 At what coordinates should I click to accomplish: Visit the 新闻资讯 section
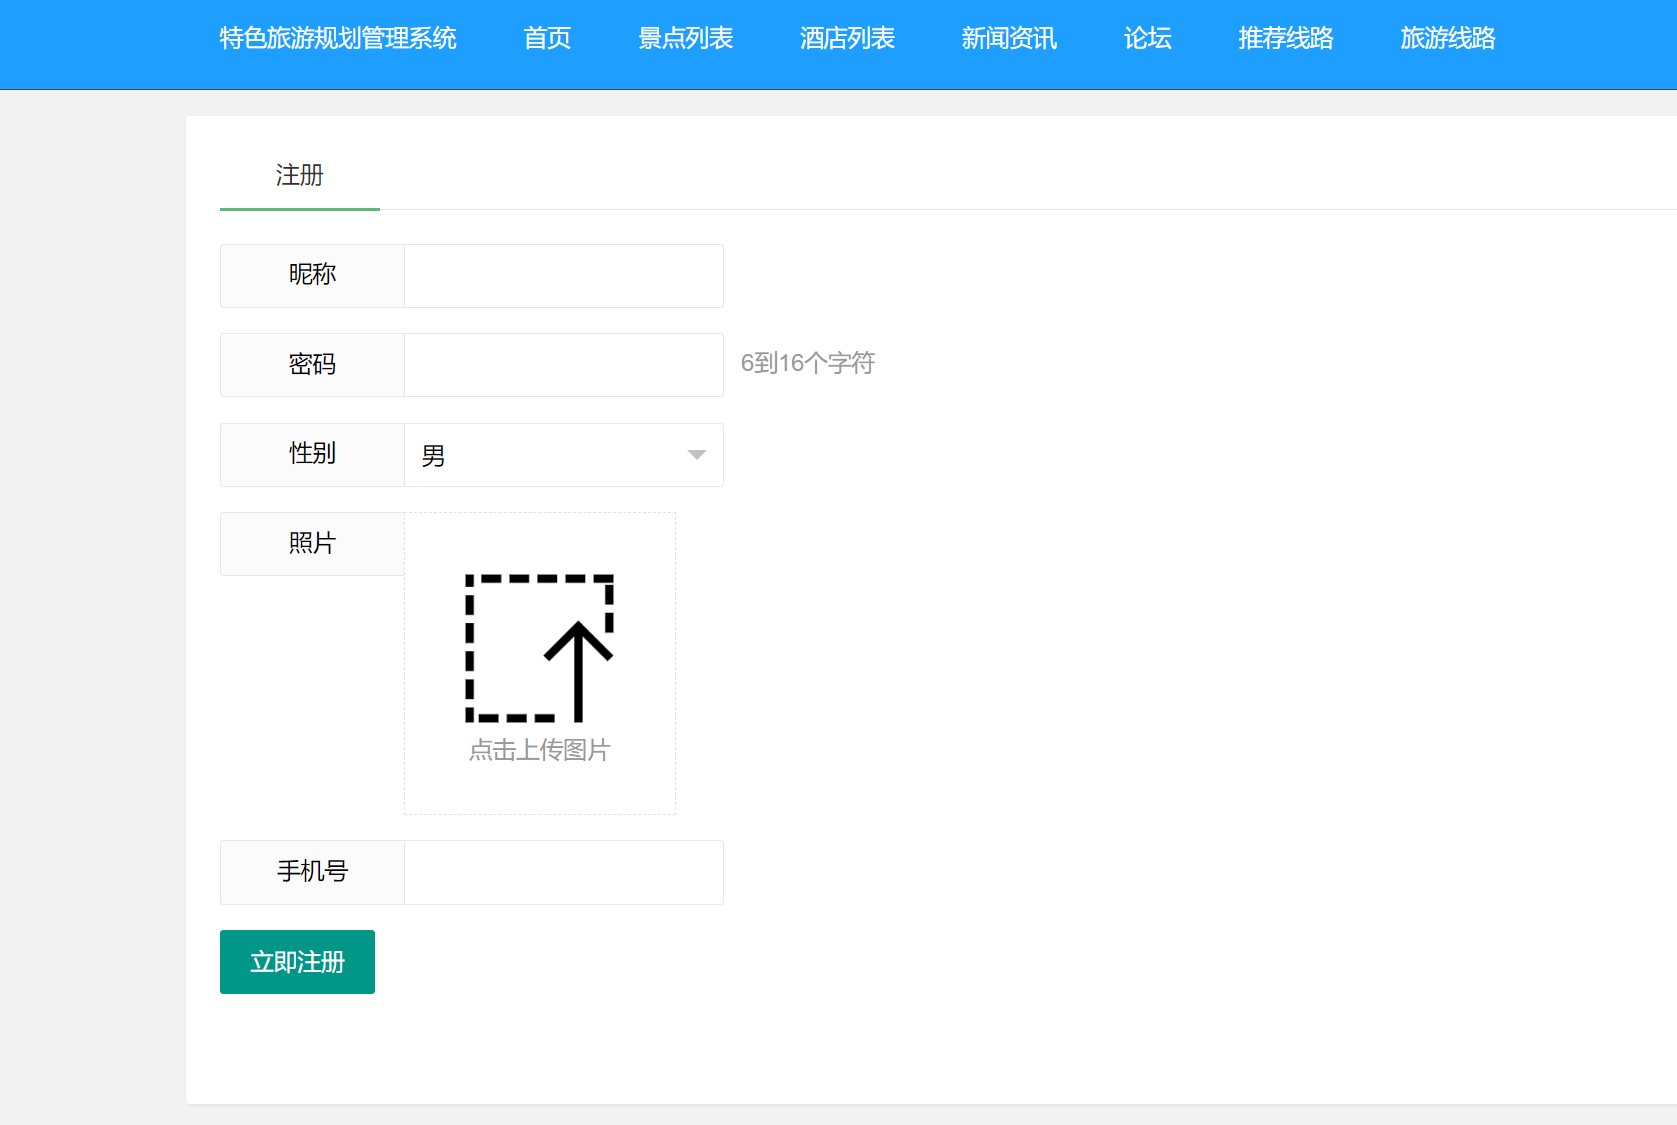tap(1009, 39)
